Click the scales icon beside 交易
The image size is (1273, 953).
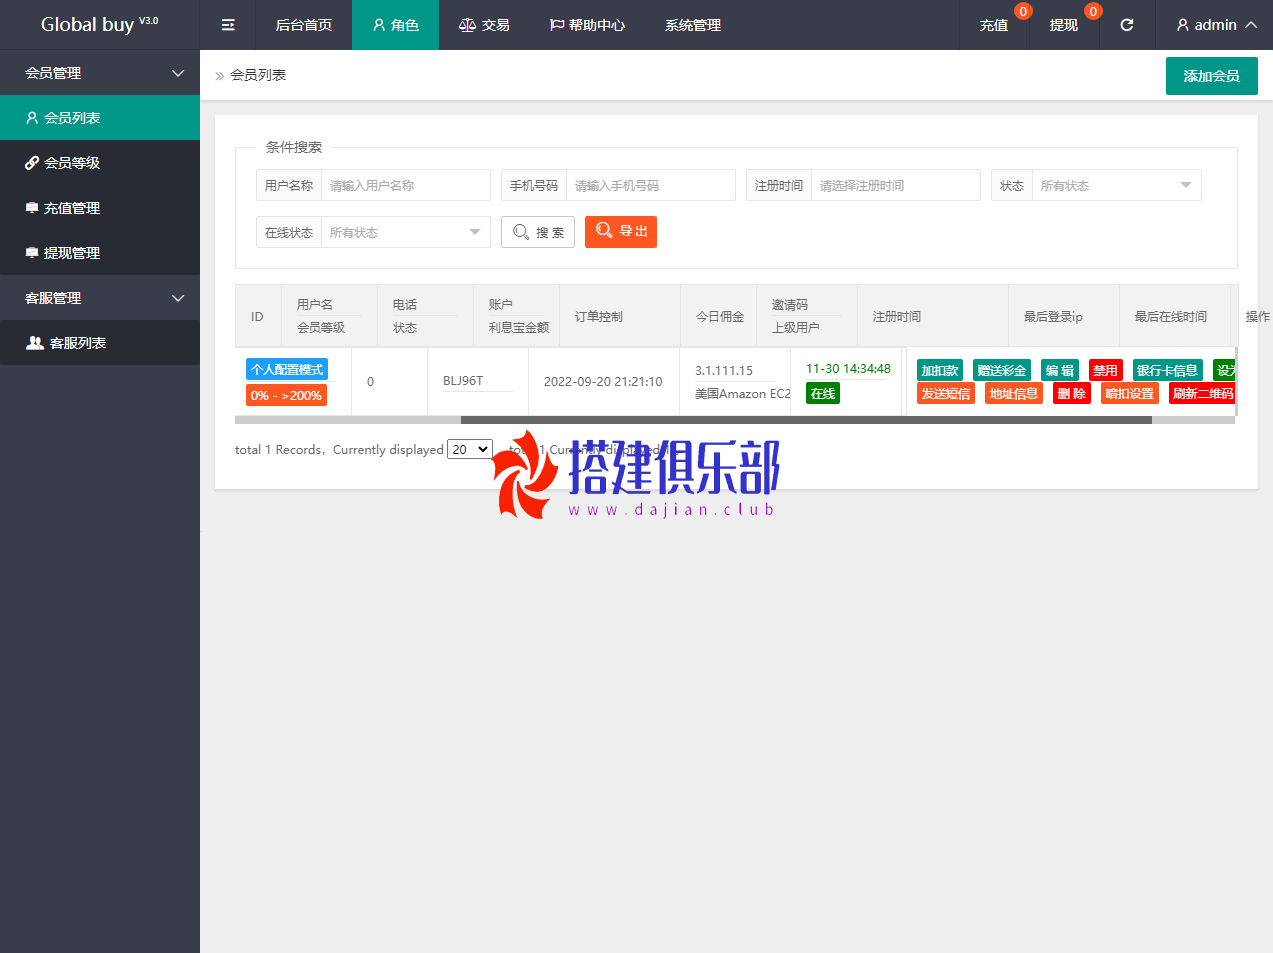(x=467, y=25)
